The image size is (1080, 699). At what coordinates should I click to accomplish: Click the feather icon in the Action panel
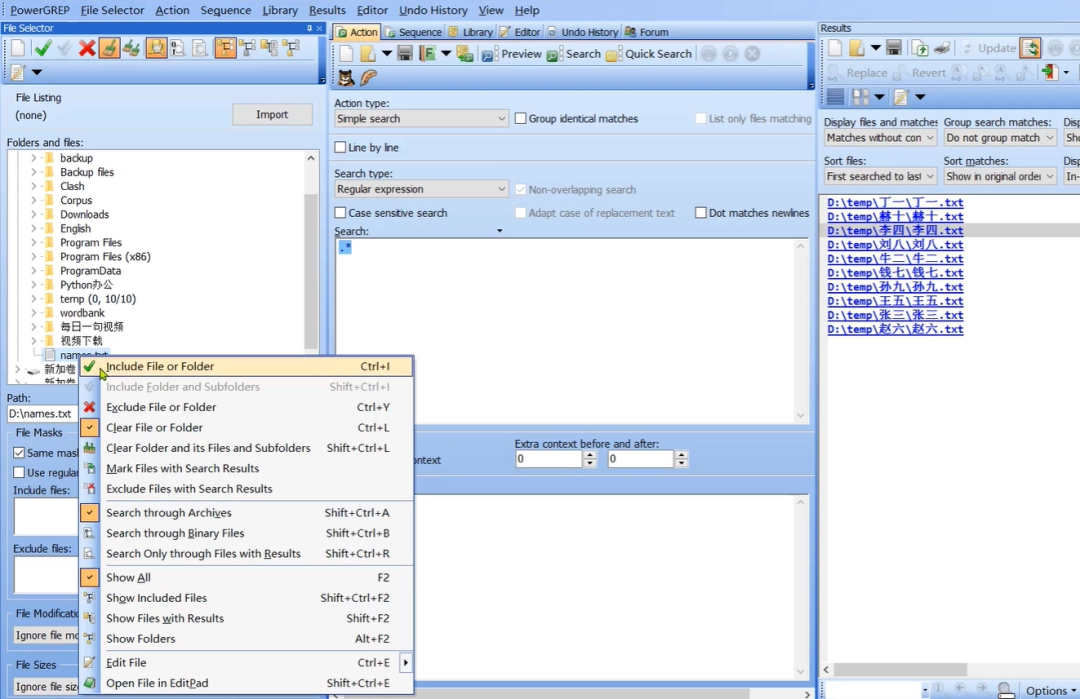click(368, 78)
